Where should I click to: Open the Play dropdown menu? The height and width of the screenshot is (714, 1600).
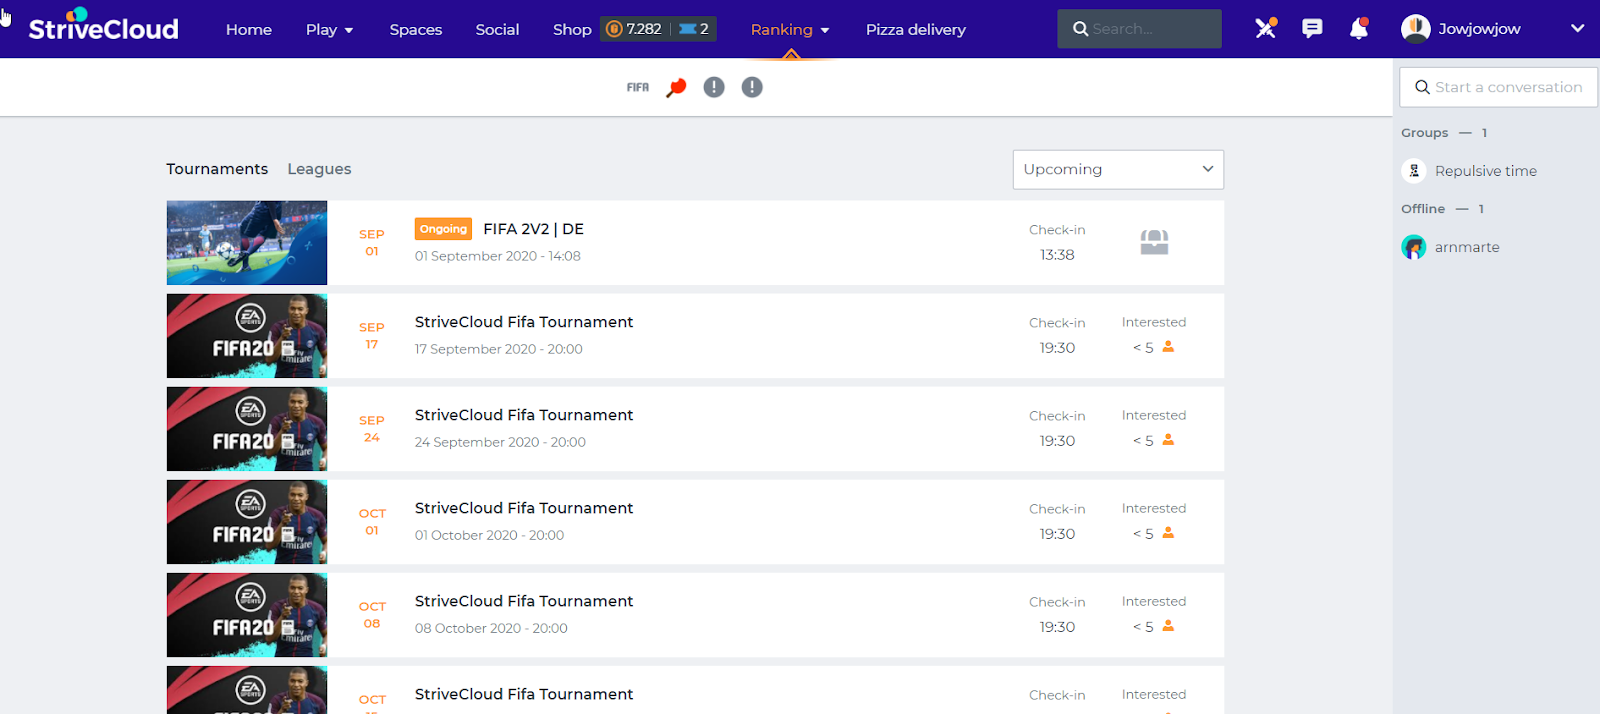(329, 30)
